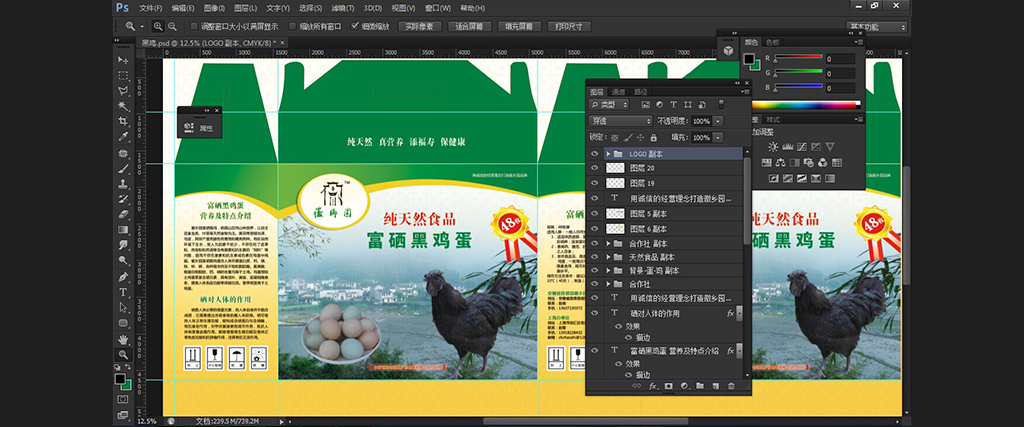Select the Move tool
The image size is (1024, 427).
[123, 60]
